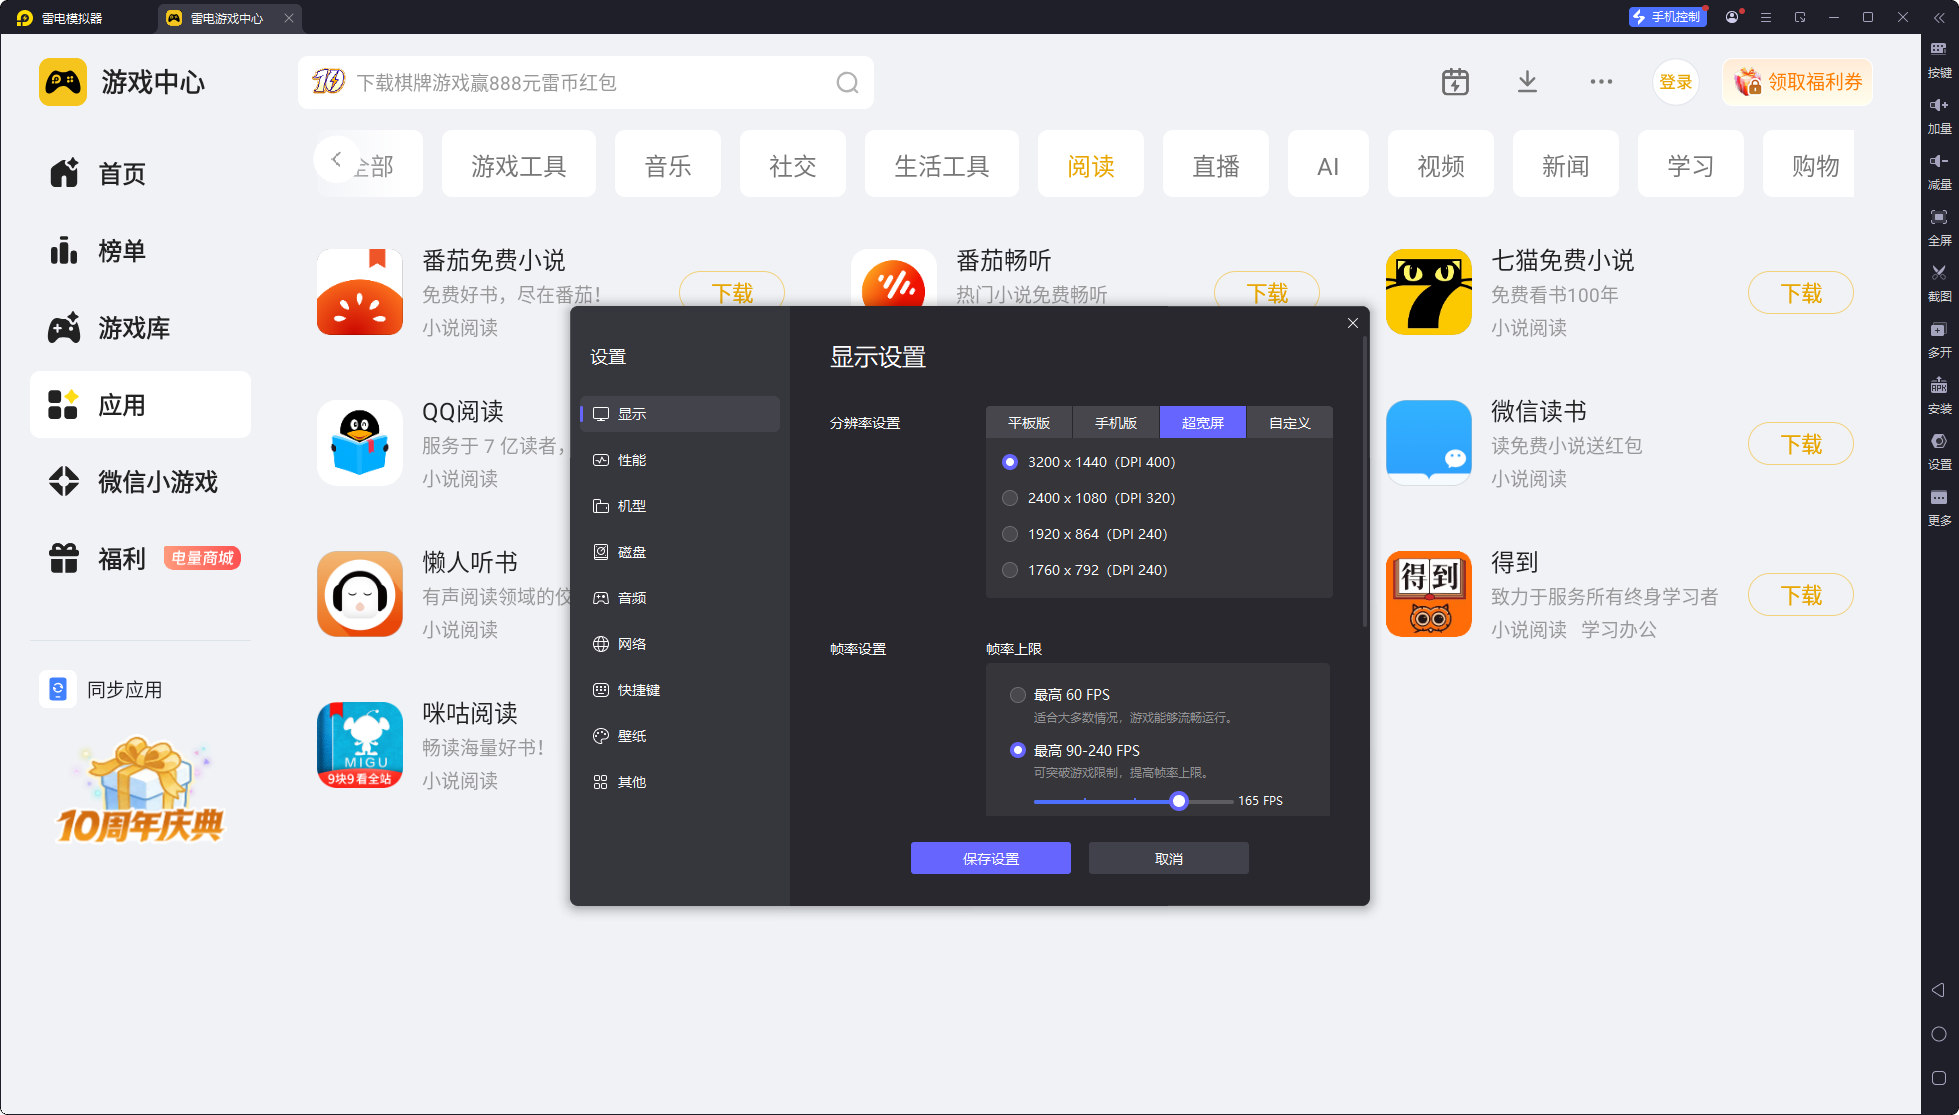Click the 取消 cancel button
The image size is (1959, 1115).
pos(1168,859)
